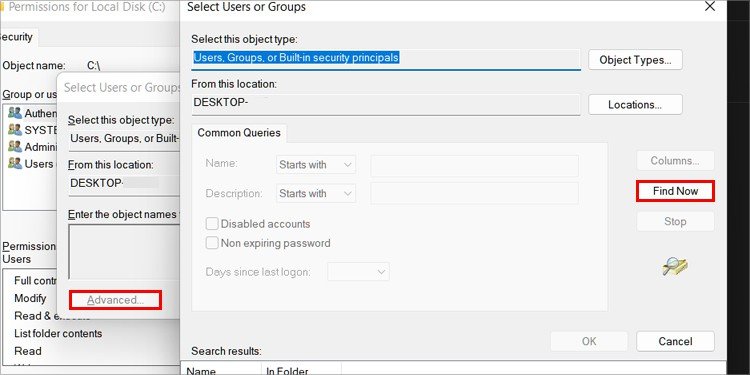Tick the Non expiring password checkbox
The width and height of the screenshot is (750, 375).
coord(212,243)
